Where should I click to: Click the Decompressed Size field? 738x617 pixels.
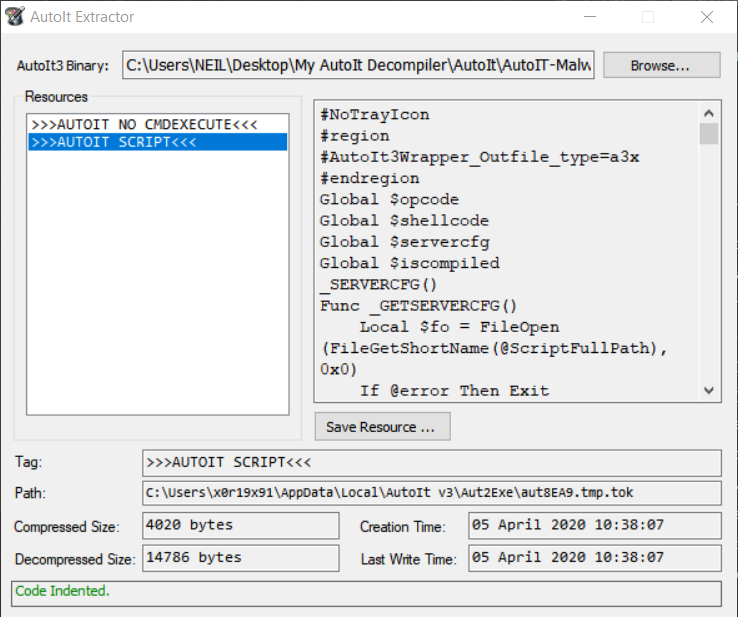point(241,558)
